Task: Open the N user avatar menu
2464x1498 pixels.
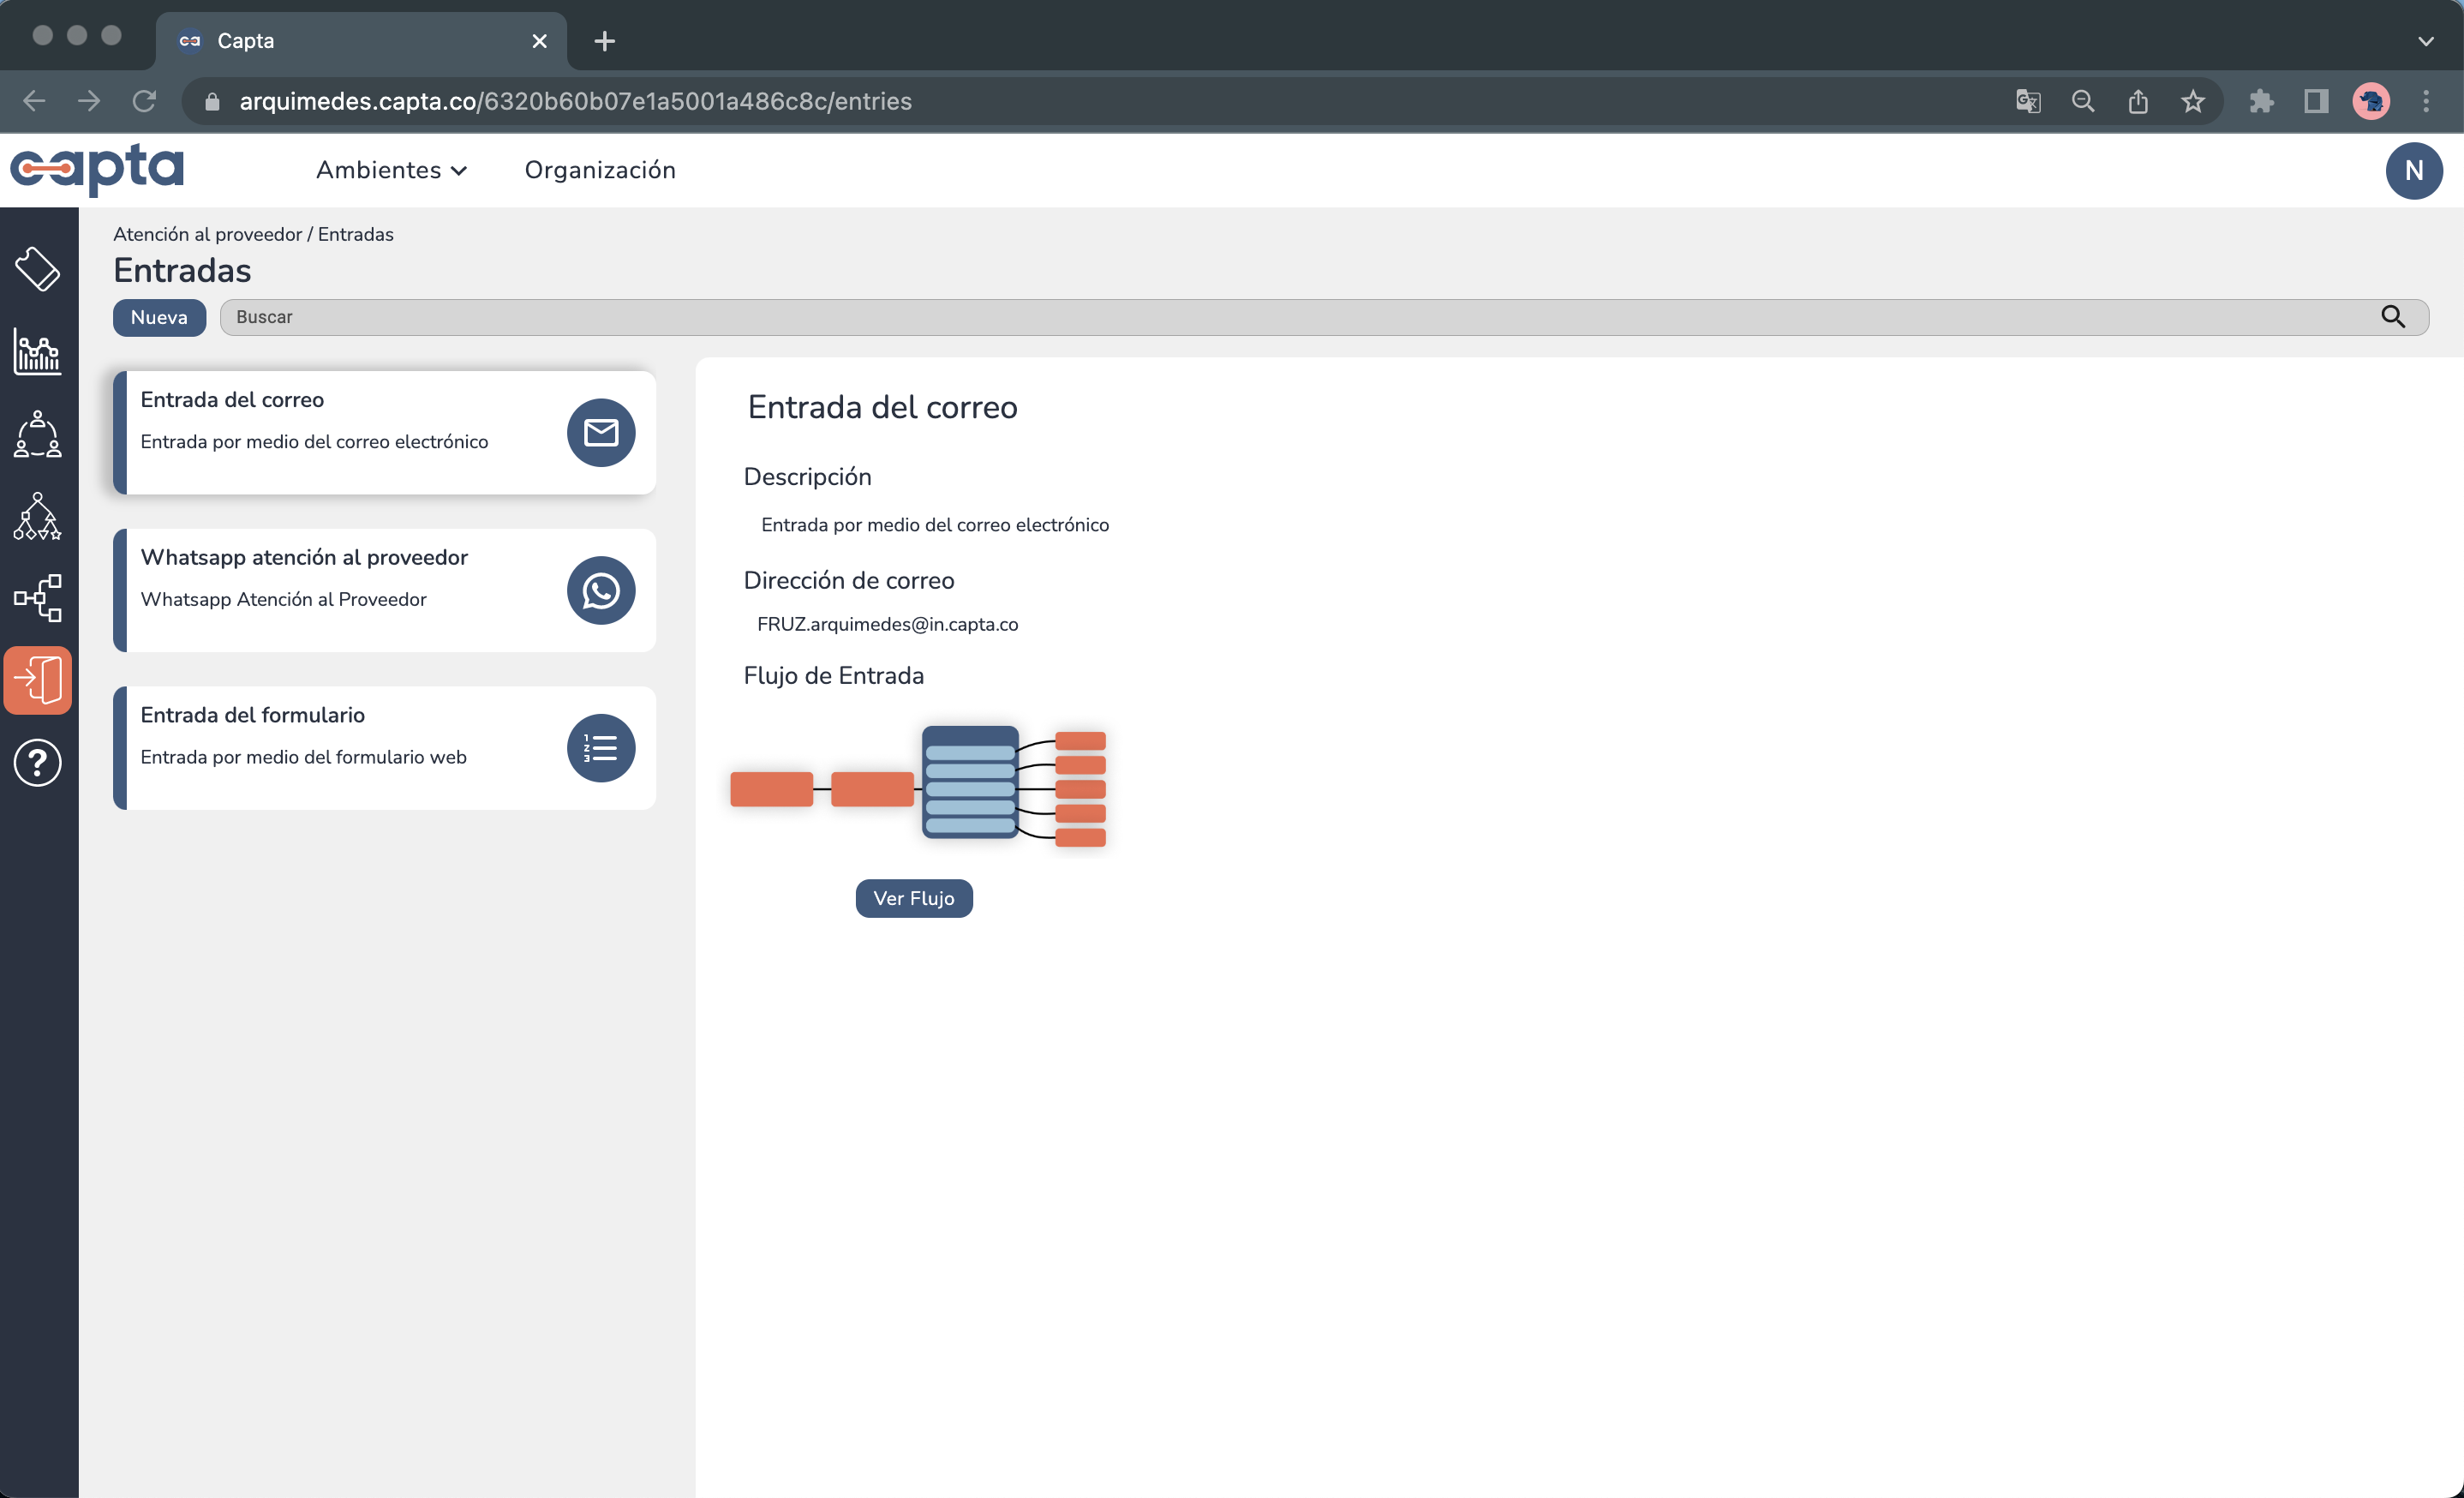Action: click(x=2413, y=170)
